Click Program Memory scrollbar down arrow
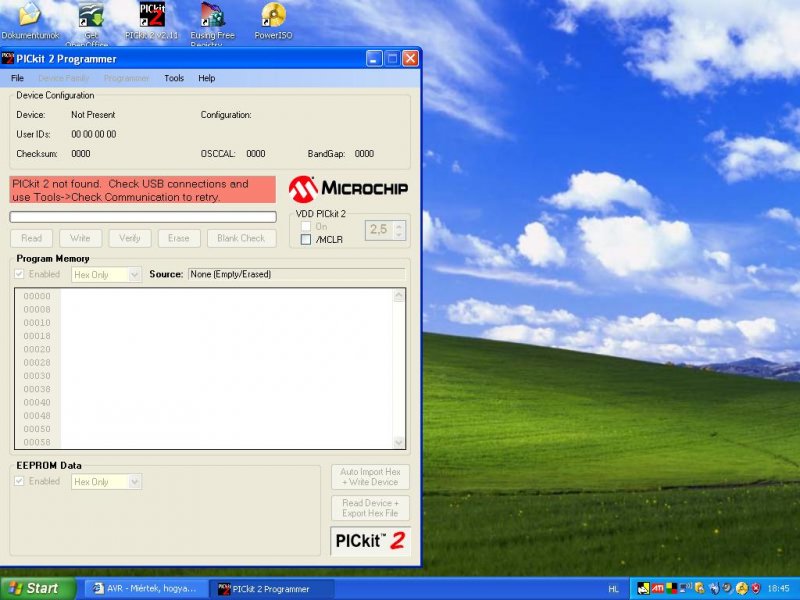800x600 pixels. [399, 442]
